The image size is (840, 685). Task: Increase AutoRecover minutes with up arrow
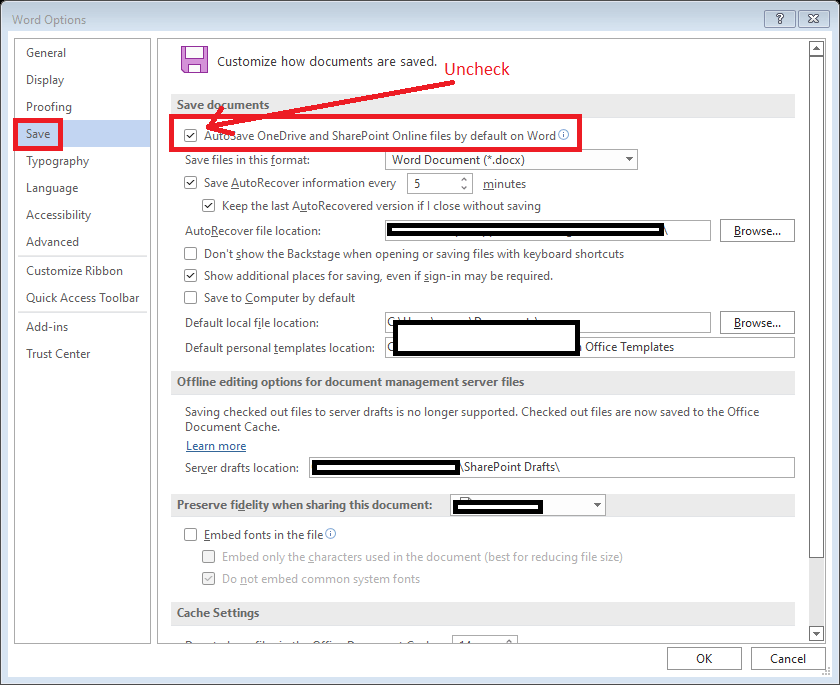coord(464,179)
